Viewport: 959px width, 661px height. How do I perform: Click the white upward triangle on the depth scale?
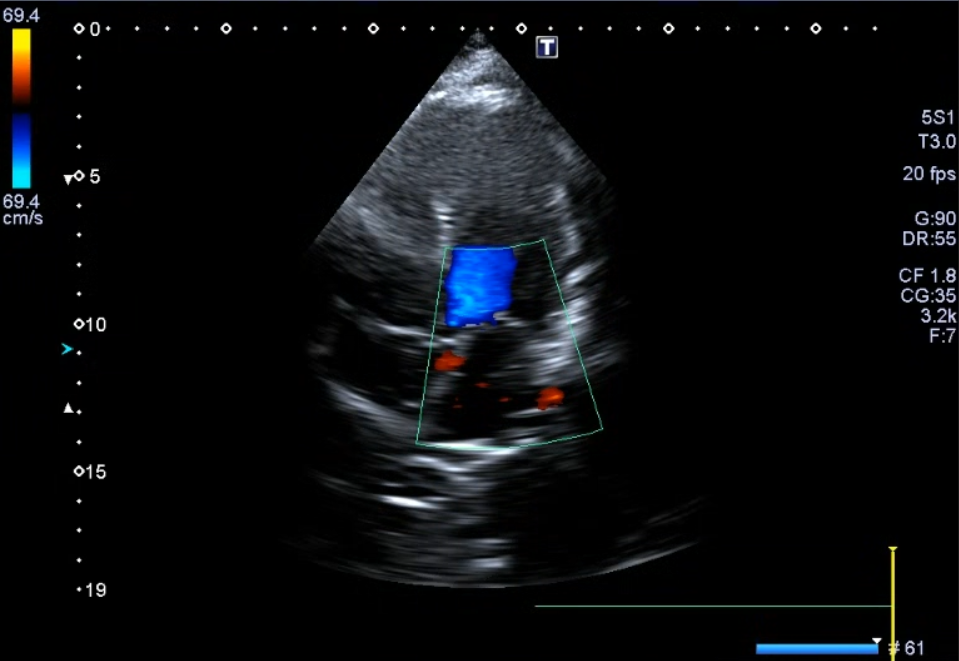(x=68, y=408)
